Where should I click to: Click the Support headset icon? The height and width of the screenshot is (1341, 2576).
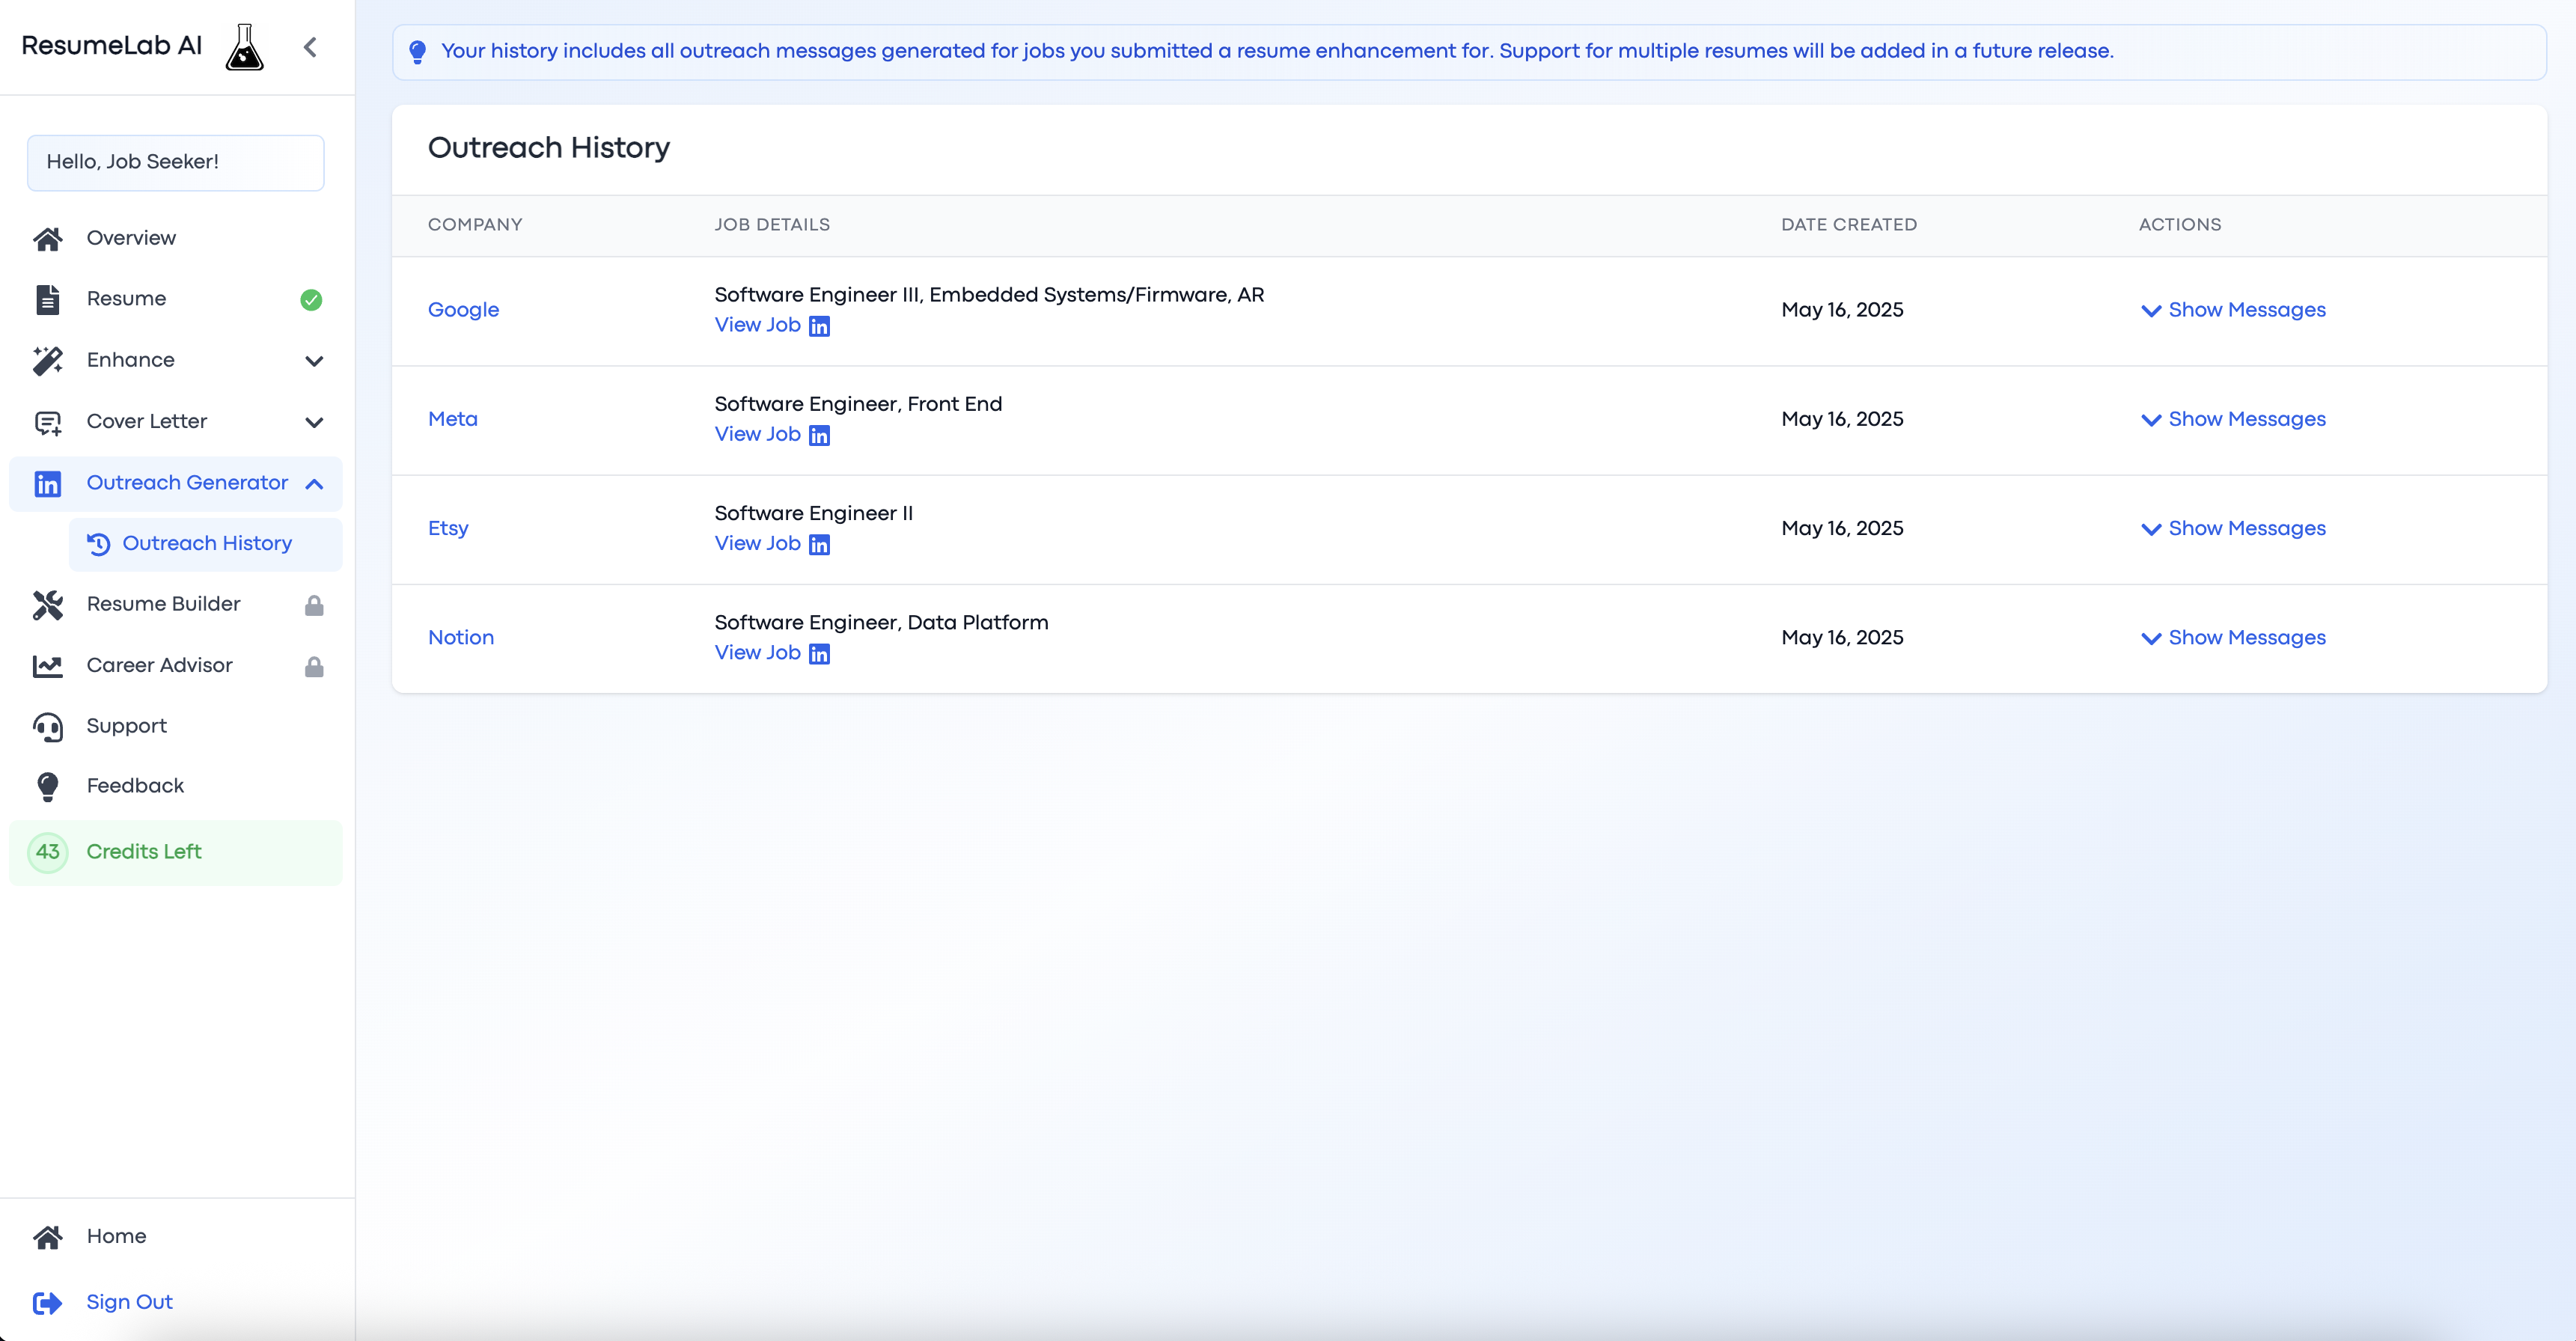coord(47,727)
